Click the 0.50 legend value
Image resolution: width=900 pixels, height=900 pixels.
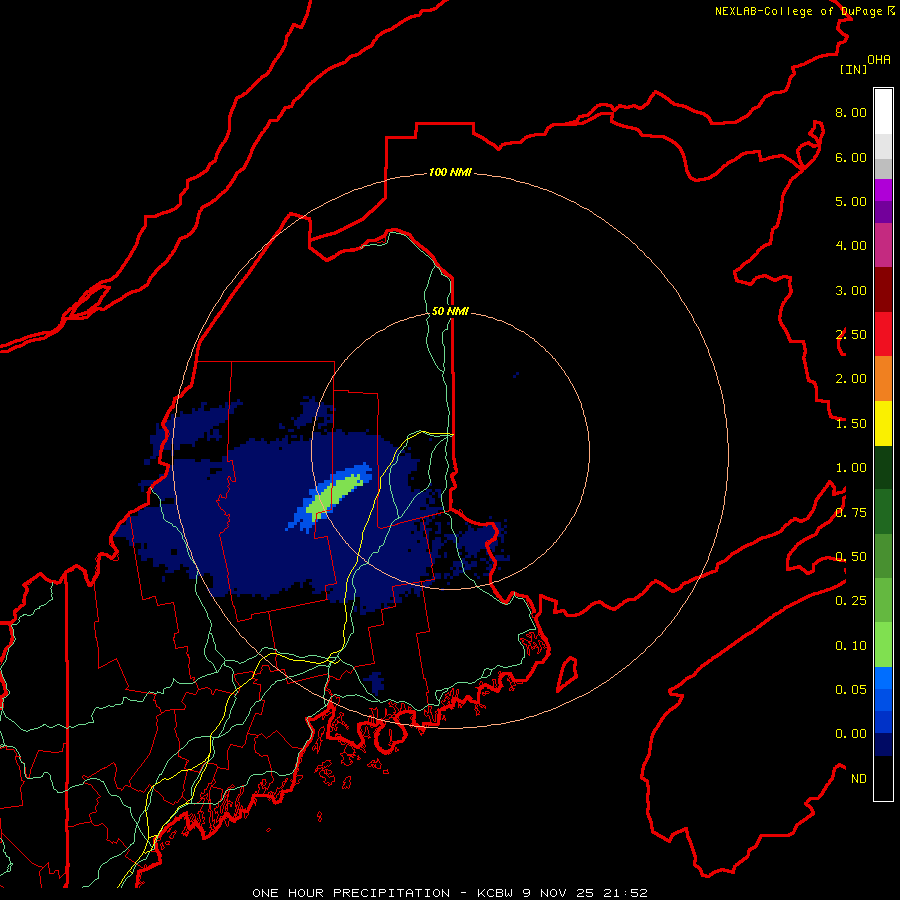click(x=851, y=557)
